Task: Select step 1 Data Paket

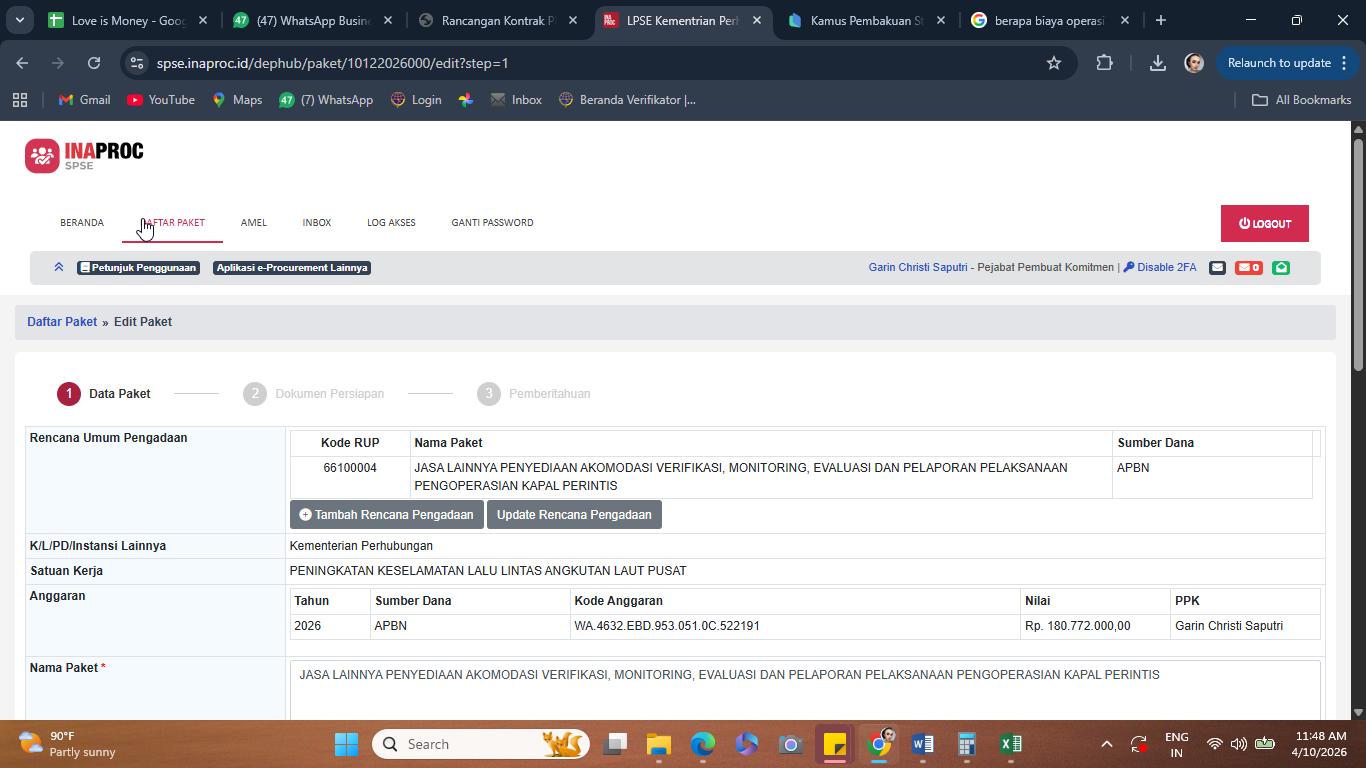Action: point(104,394)
